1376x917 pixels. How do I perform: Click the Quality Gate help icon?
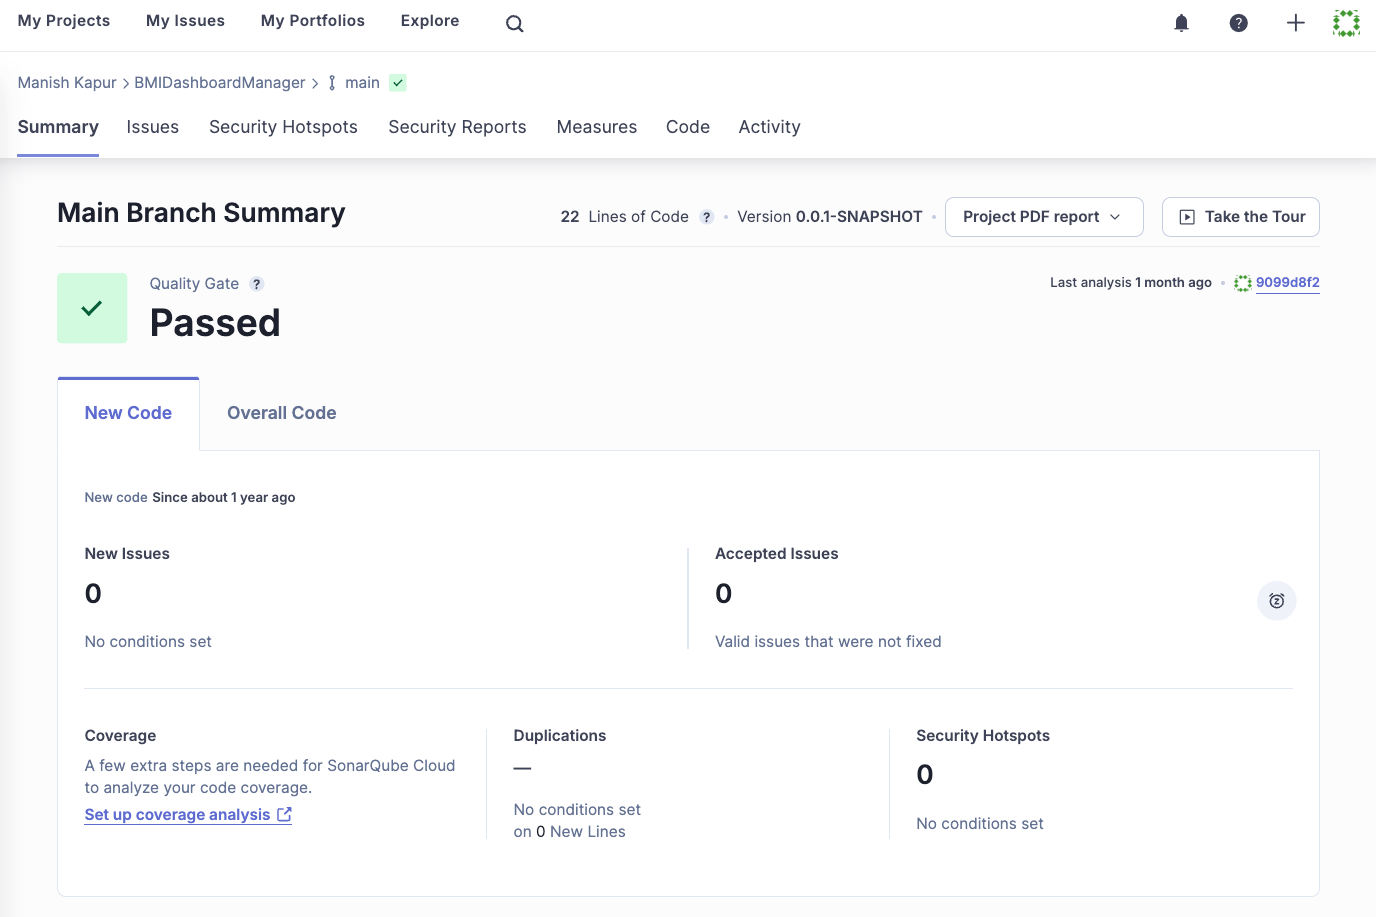[257, 284]
